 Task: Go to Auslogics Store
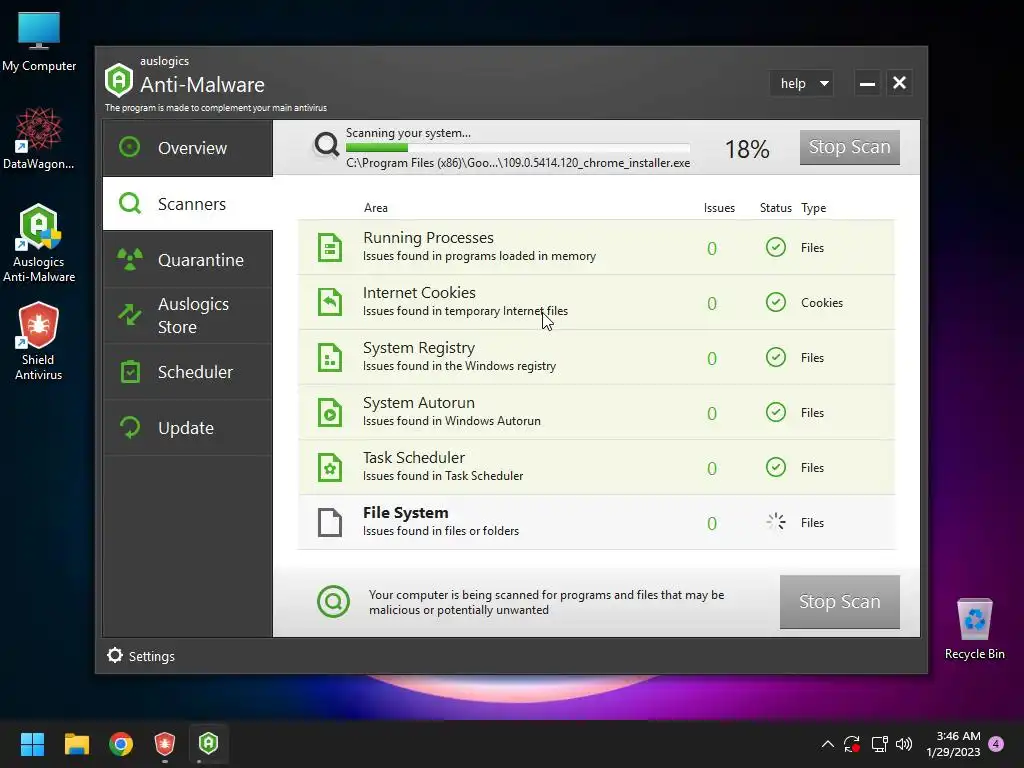tap(187, 315)
